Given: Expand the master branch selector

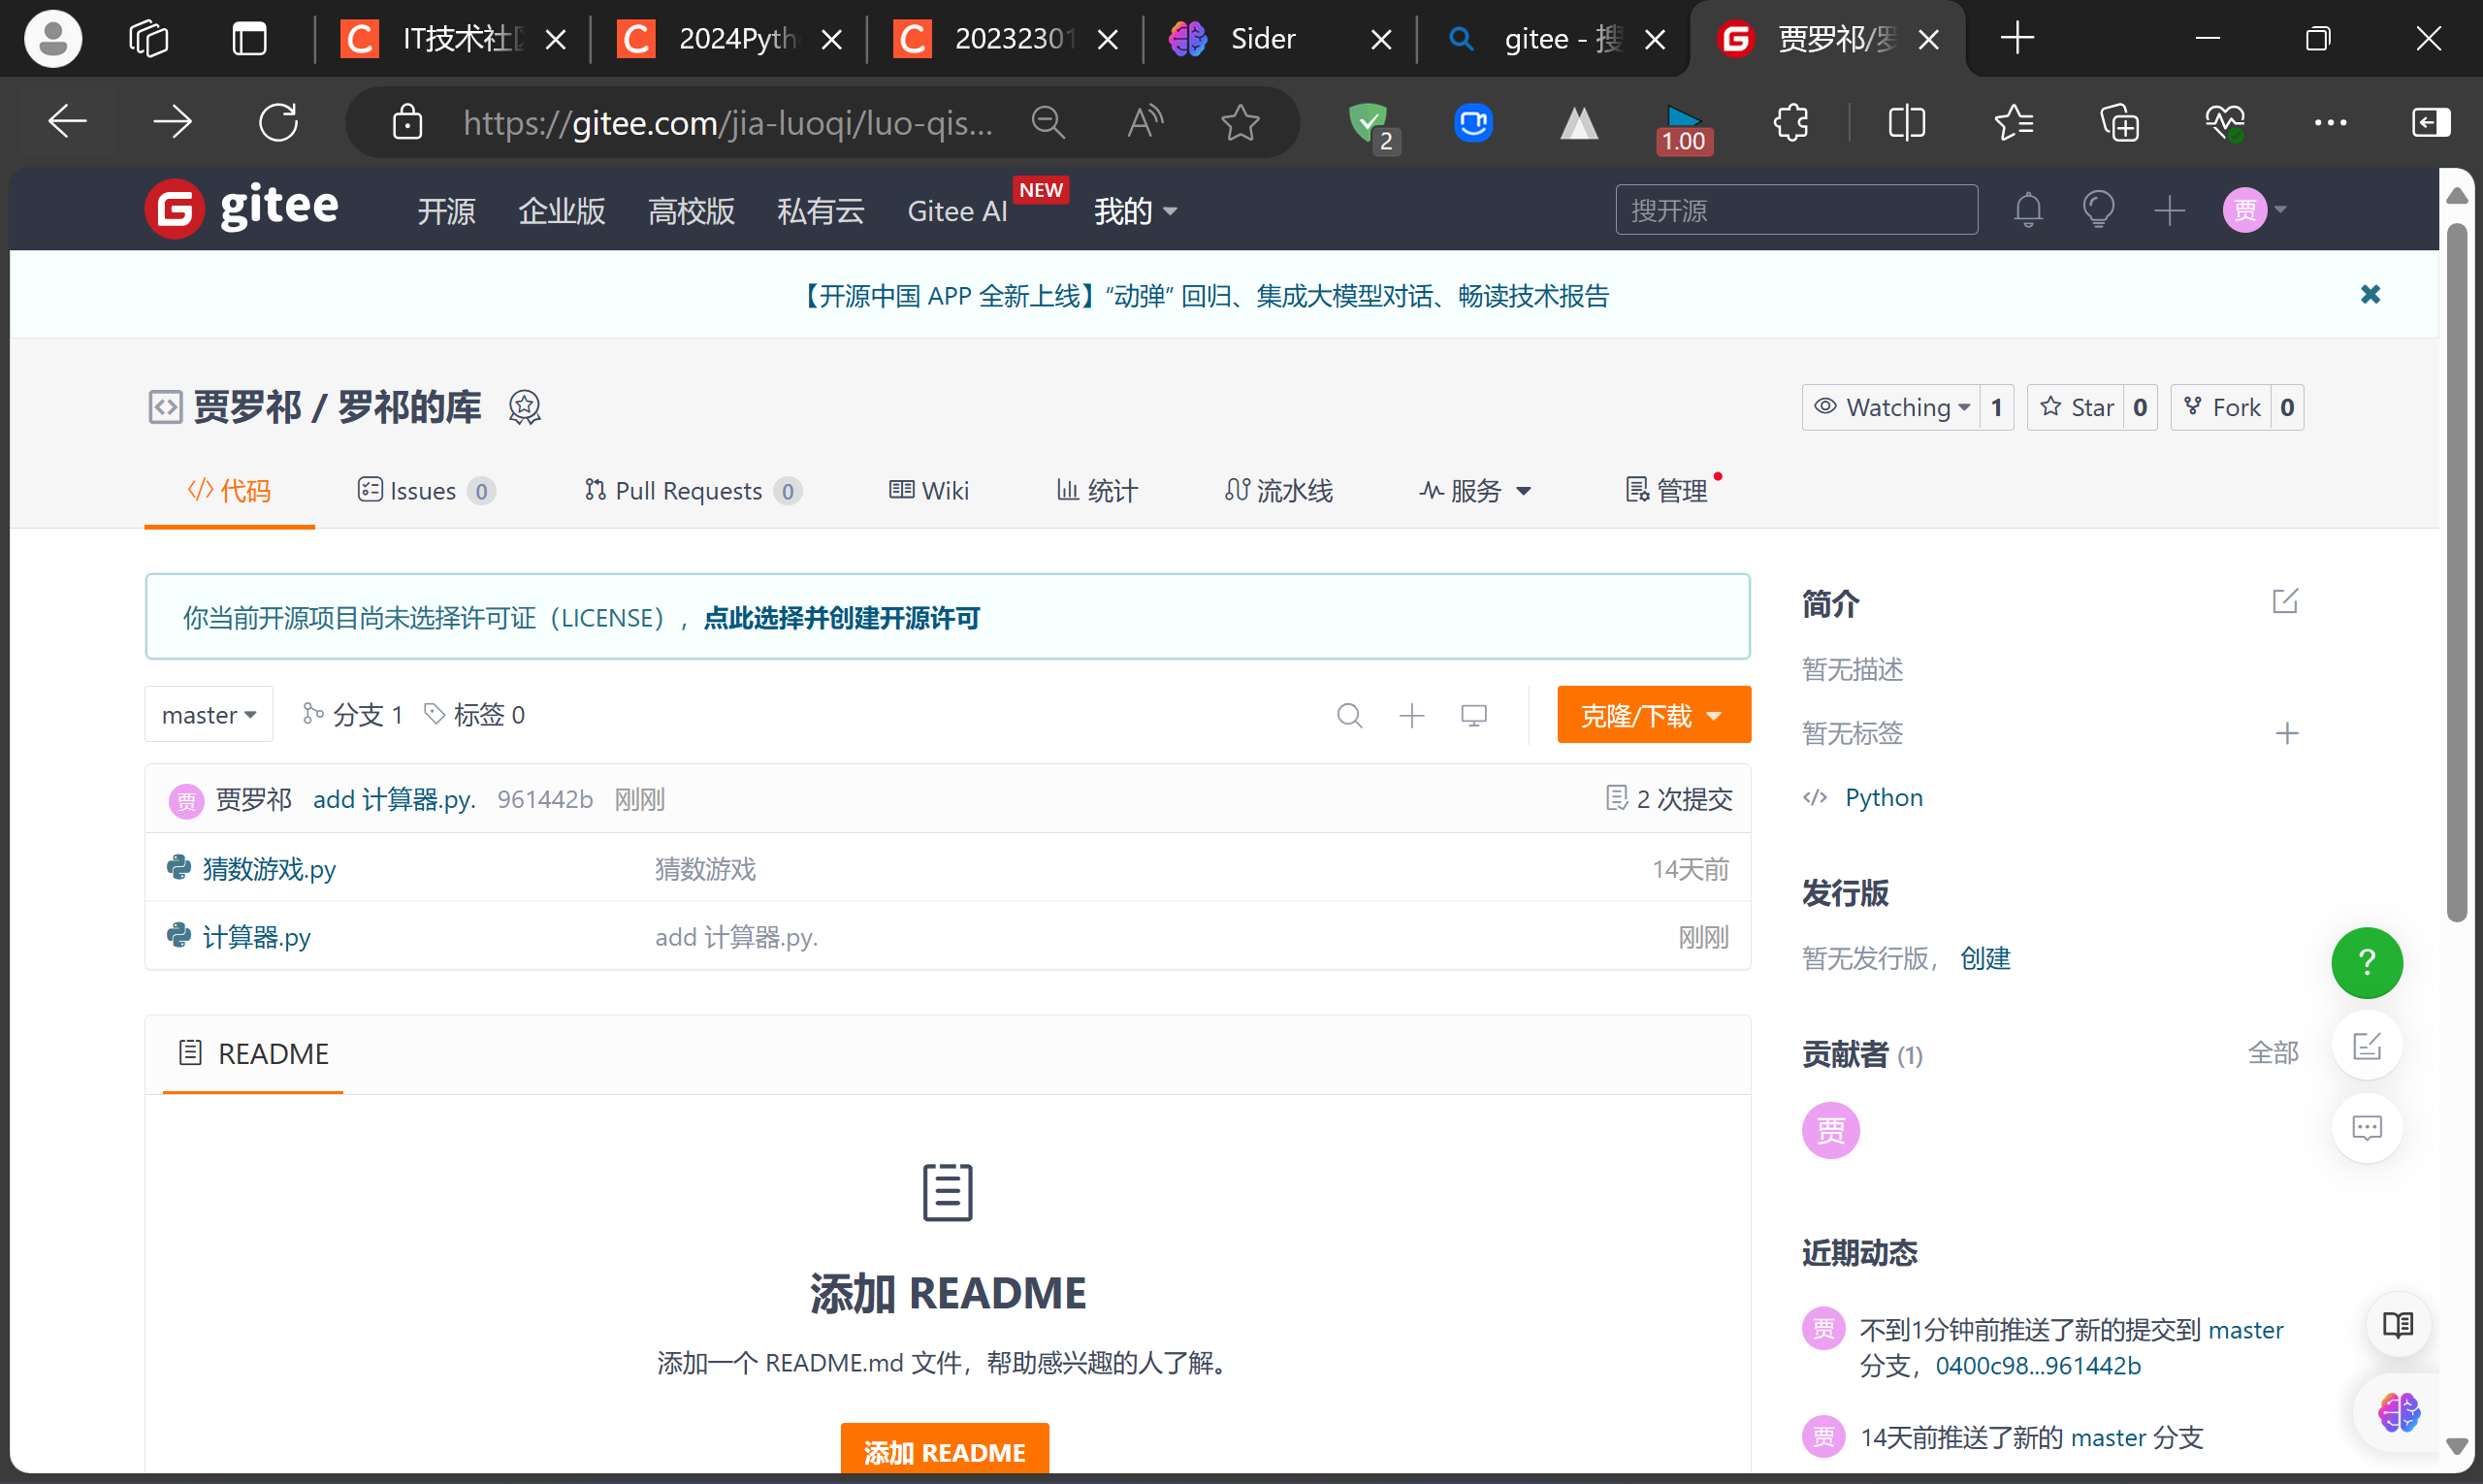Looking at the screenshot, I should [x=208, y=715].
